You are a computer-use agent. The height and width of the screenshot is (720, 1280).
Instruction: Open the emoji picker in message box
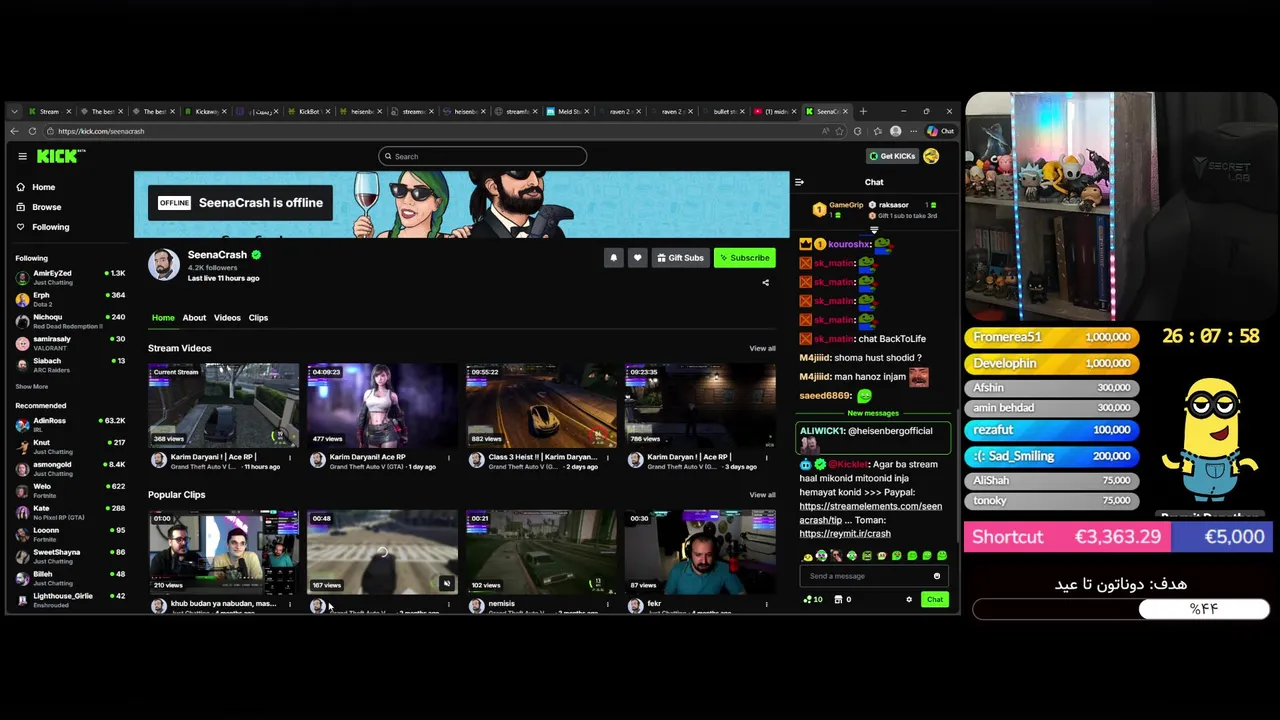tap(937, 576)
